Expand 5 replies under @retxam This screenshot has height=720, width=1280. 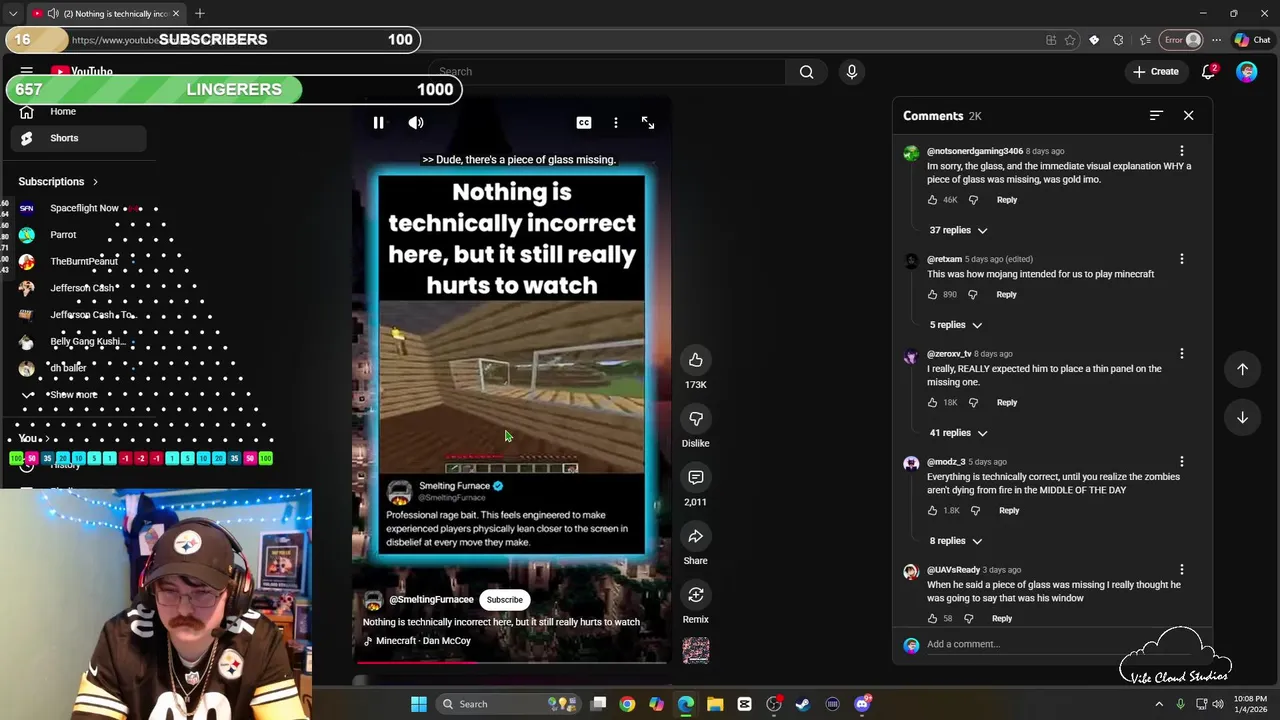tap(956, 325)
